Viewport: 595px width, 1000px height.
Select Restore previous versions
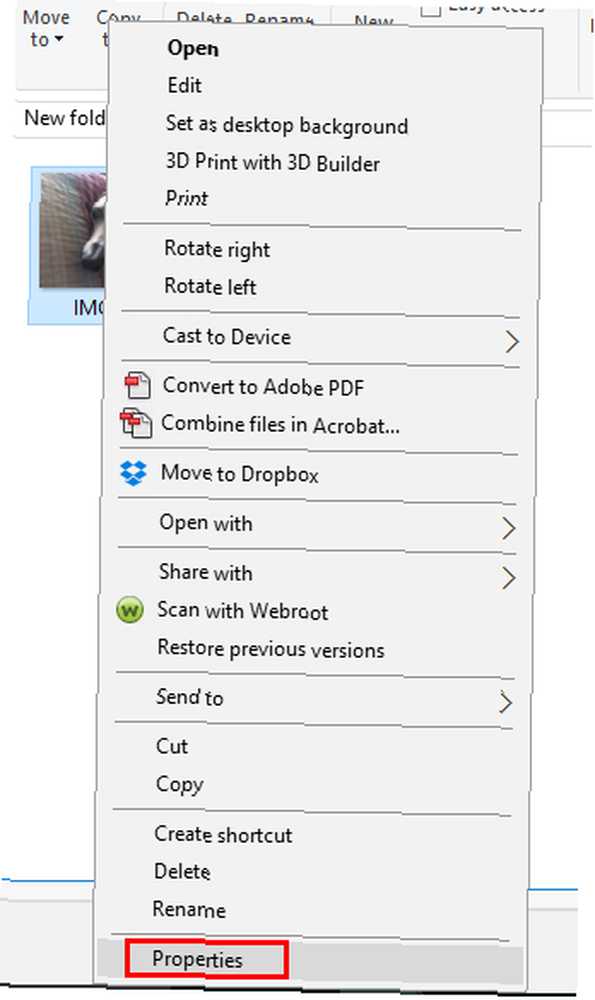(x=270, y=649)
